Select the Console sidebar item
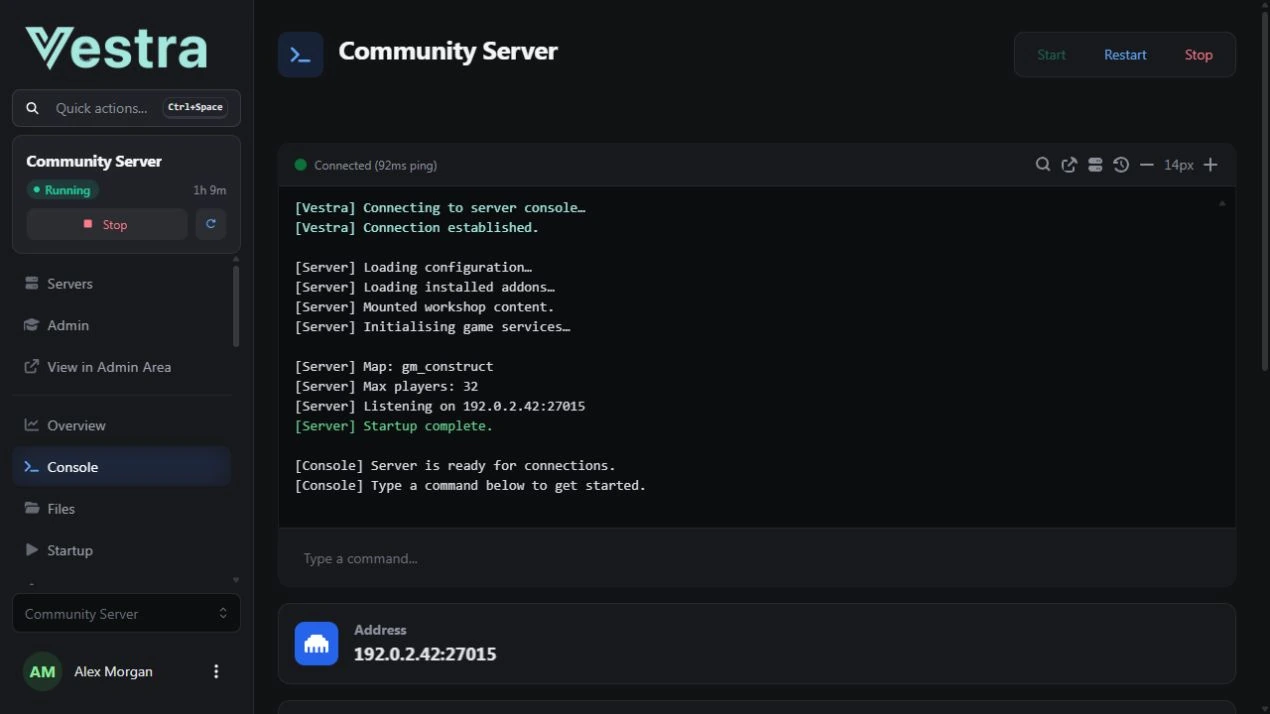This screenshot has height=714, width=1270. click(122, 467)
